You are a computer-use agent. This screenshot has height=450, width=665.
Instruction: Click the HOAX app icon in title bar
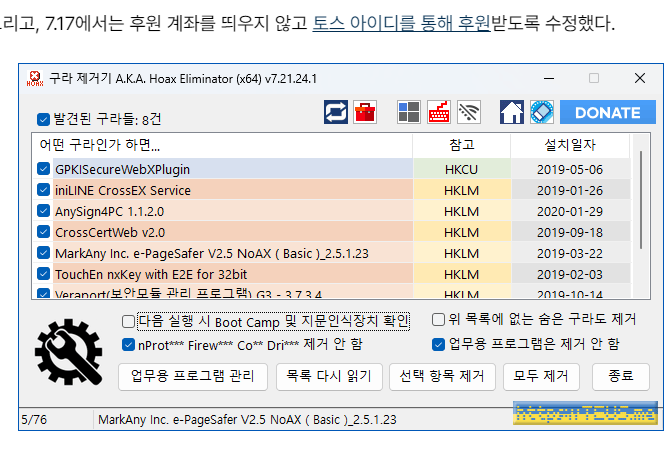tap(35, 78)
